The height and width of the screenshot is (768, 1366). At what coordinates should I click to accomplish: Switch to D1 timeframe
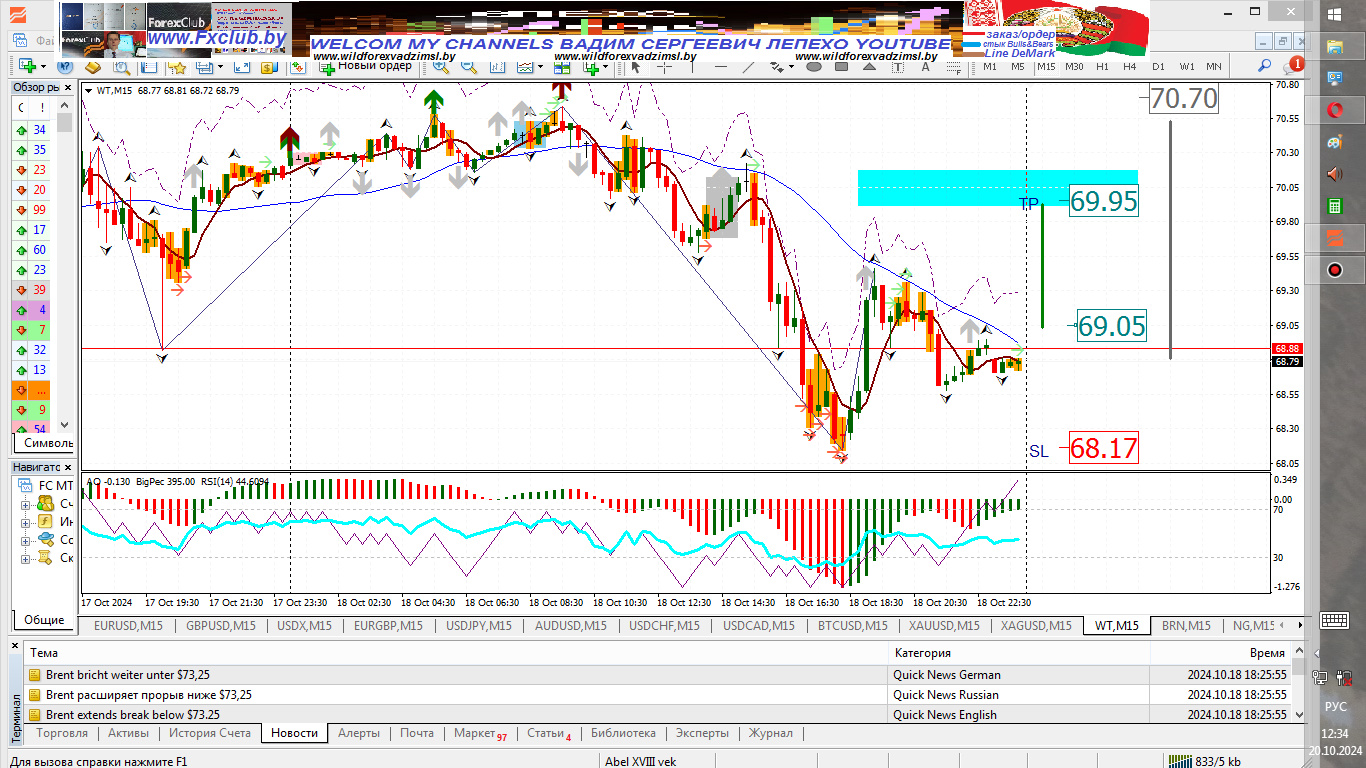coord(1158,66)
